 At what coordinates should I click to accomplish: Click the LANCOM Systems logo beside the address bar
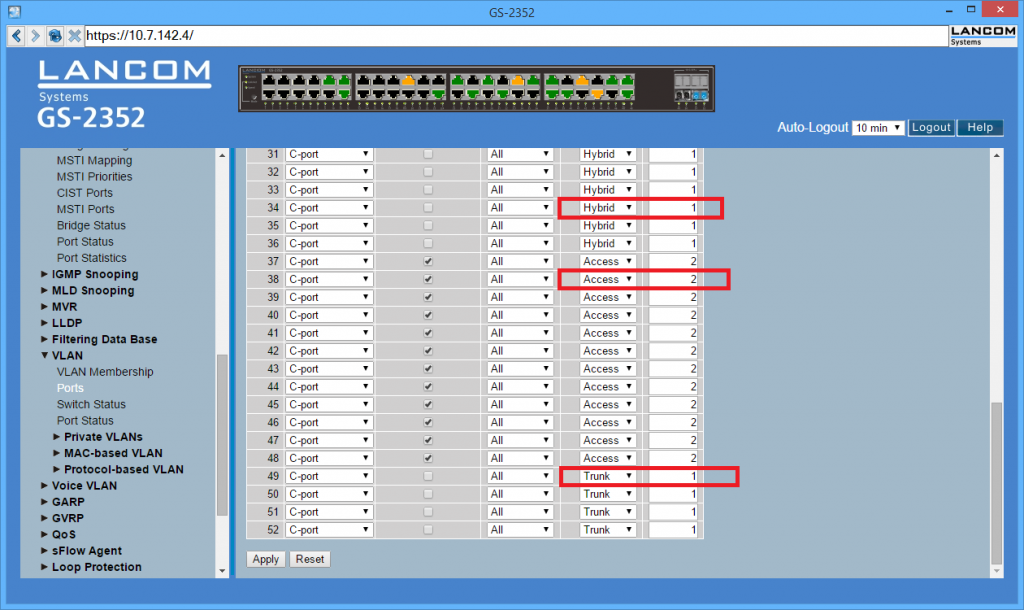(982, 35)
